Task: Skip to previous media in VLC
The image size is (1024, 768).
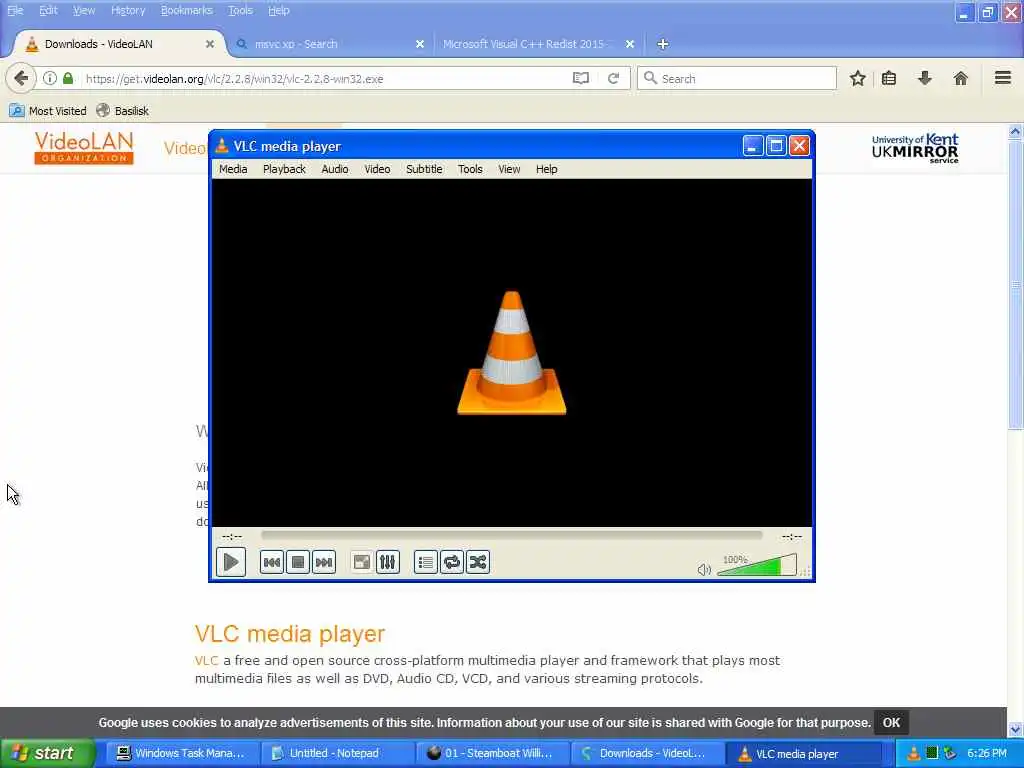Action: point(272,562)
